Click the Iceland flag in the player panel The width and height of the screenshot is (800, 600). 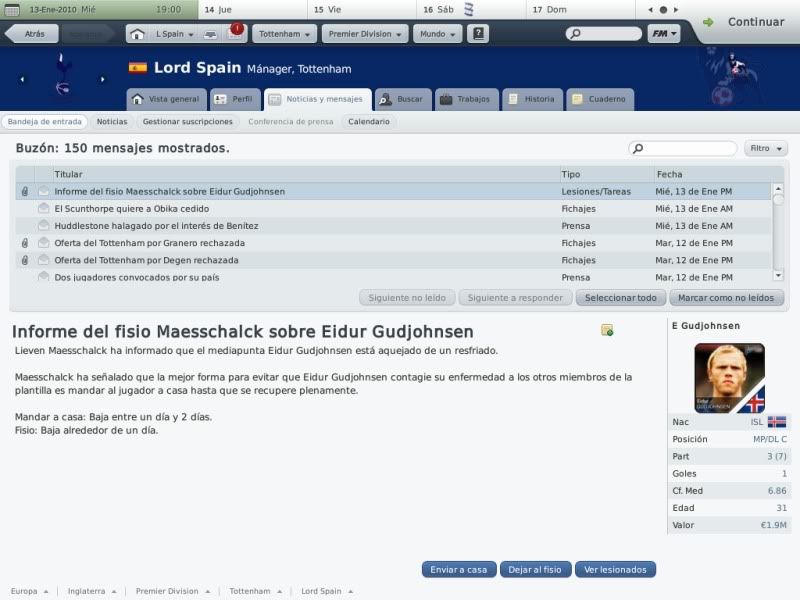(x=777, y=422)
